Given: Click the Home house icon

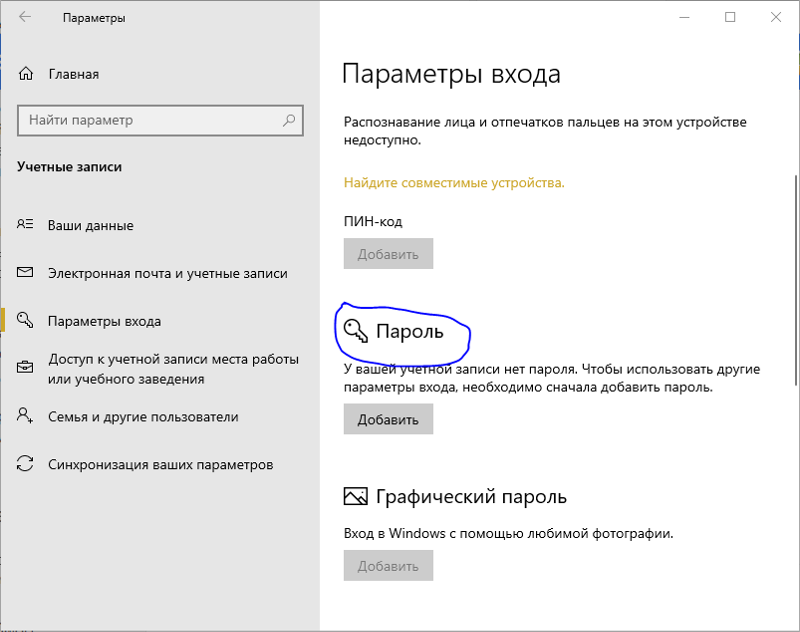Looking at the screenshot, I should 26,74.
